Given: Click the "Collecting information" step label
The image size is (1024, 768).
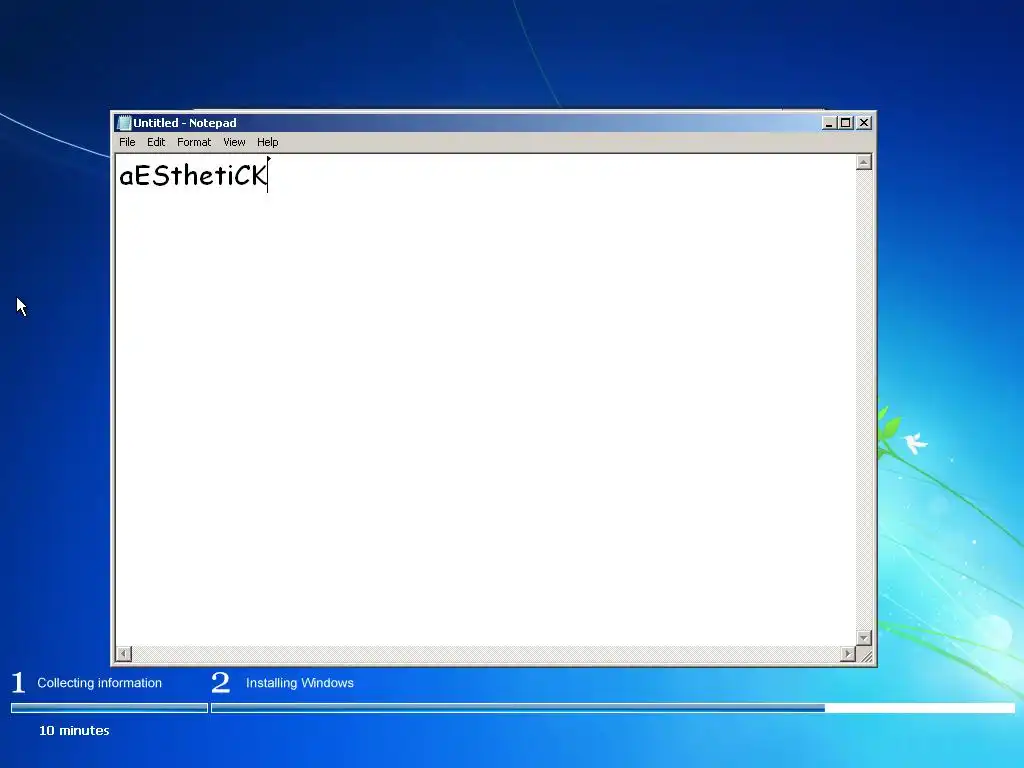Looking at the screenshot, I should (x=99, y=682).
